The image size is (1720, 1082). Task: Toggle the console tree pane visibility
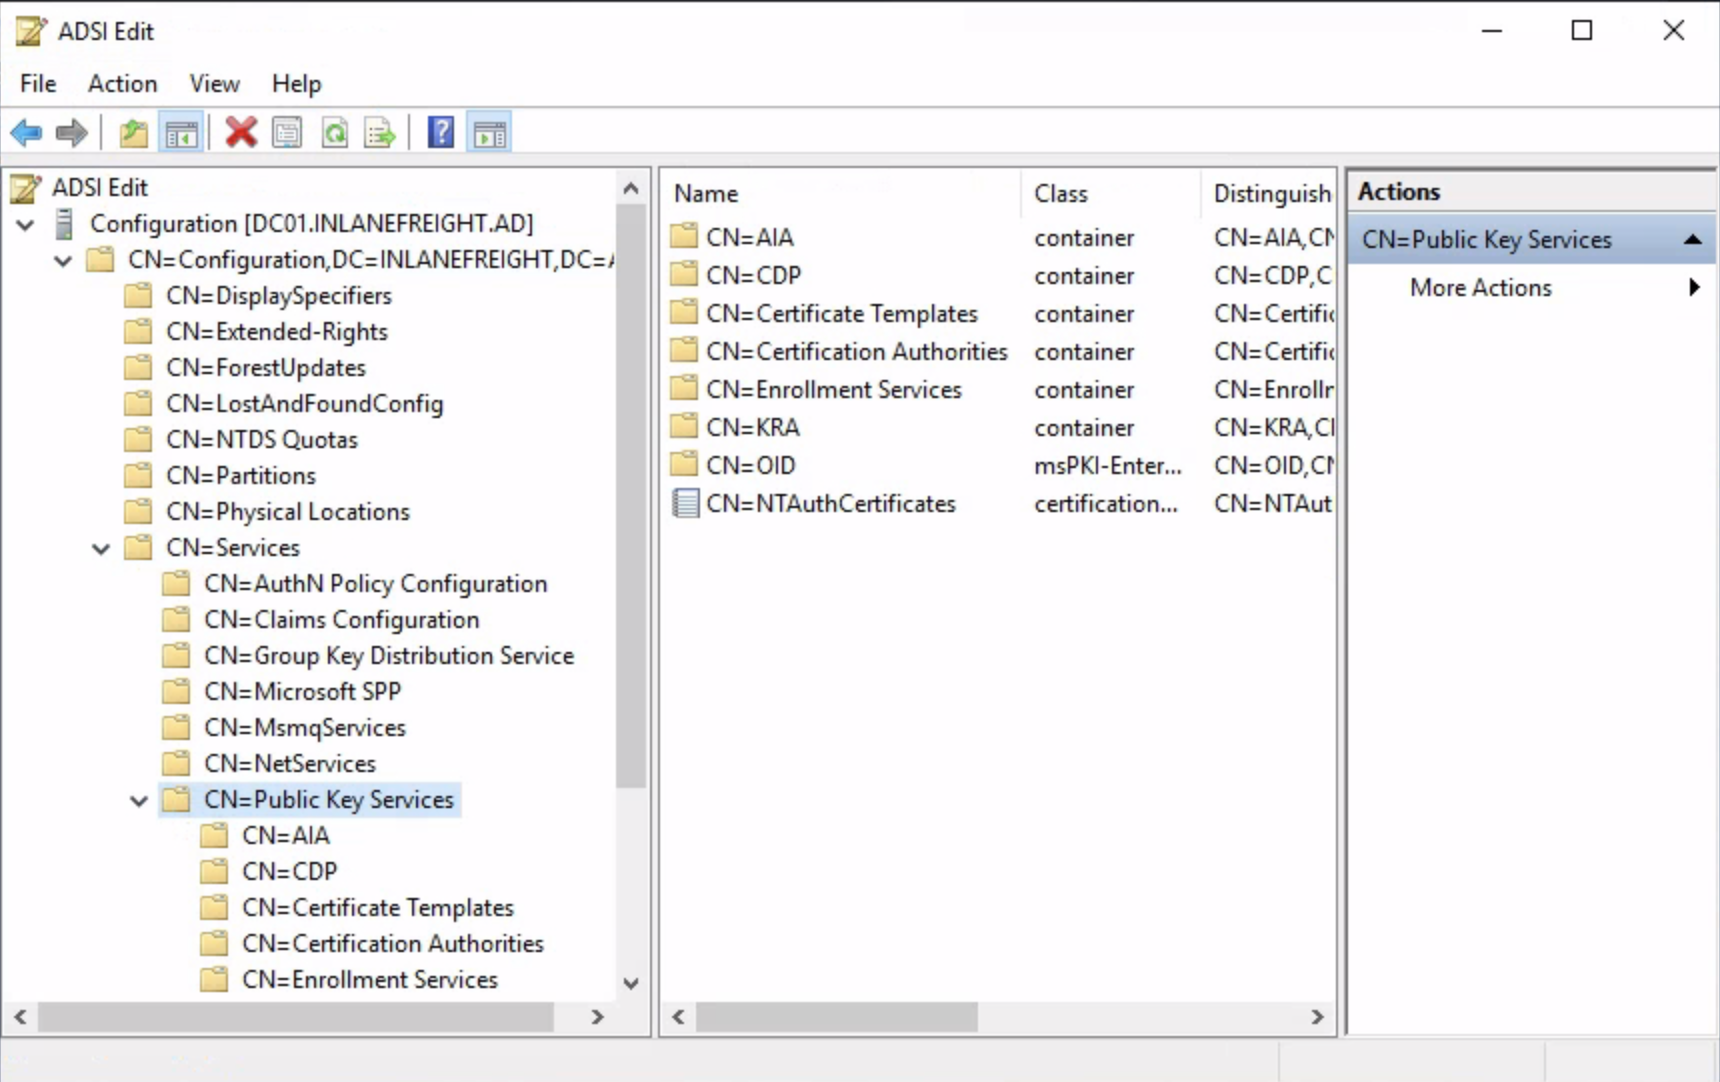pos(182,132)
